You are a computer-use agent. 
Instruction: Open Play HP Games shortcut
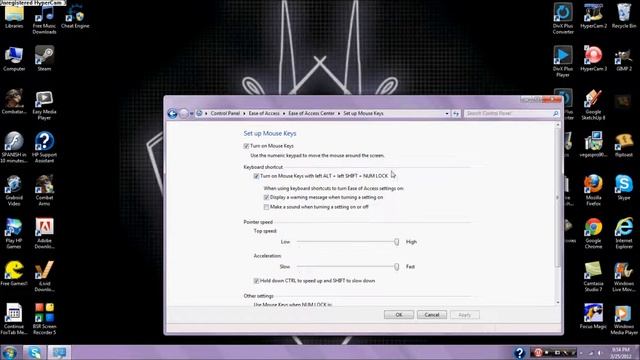[x=14, y=233]
